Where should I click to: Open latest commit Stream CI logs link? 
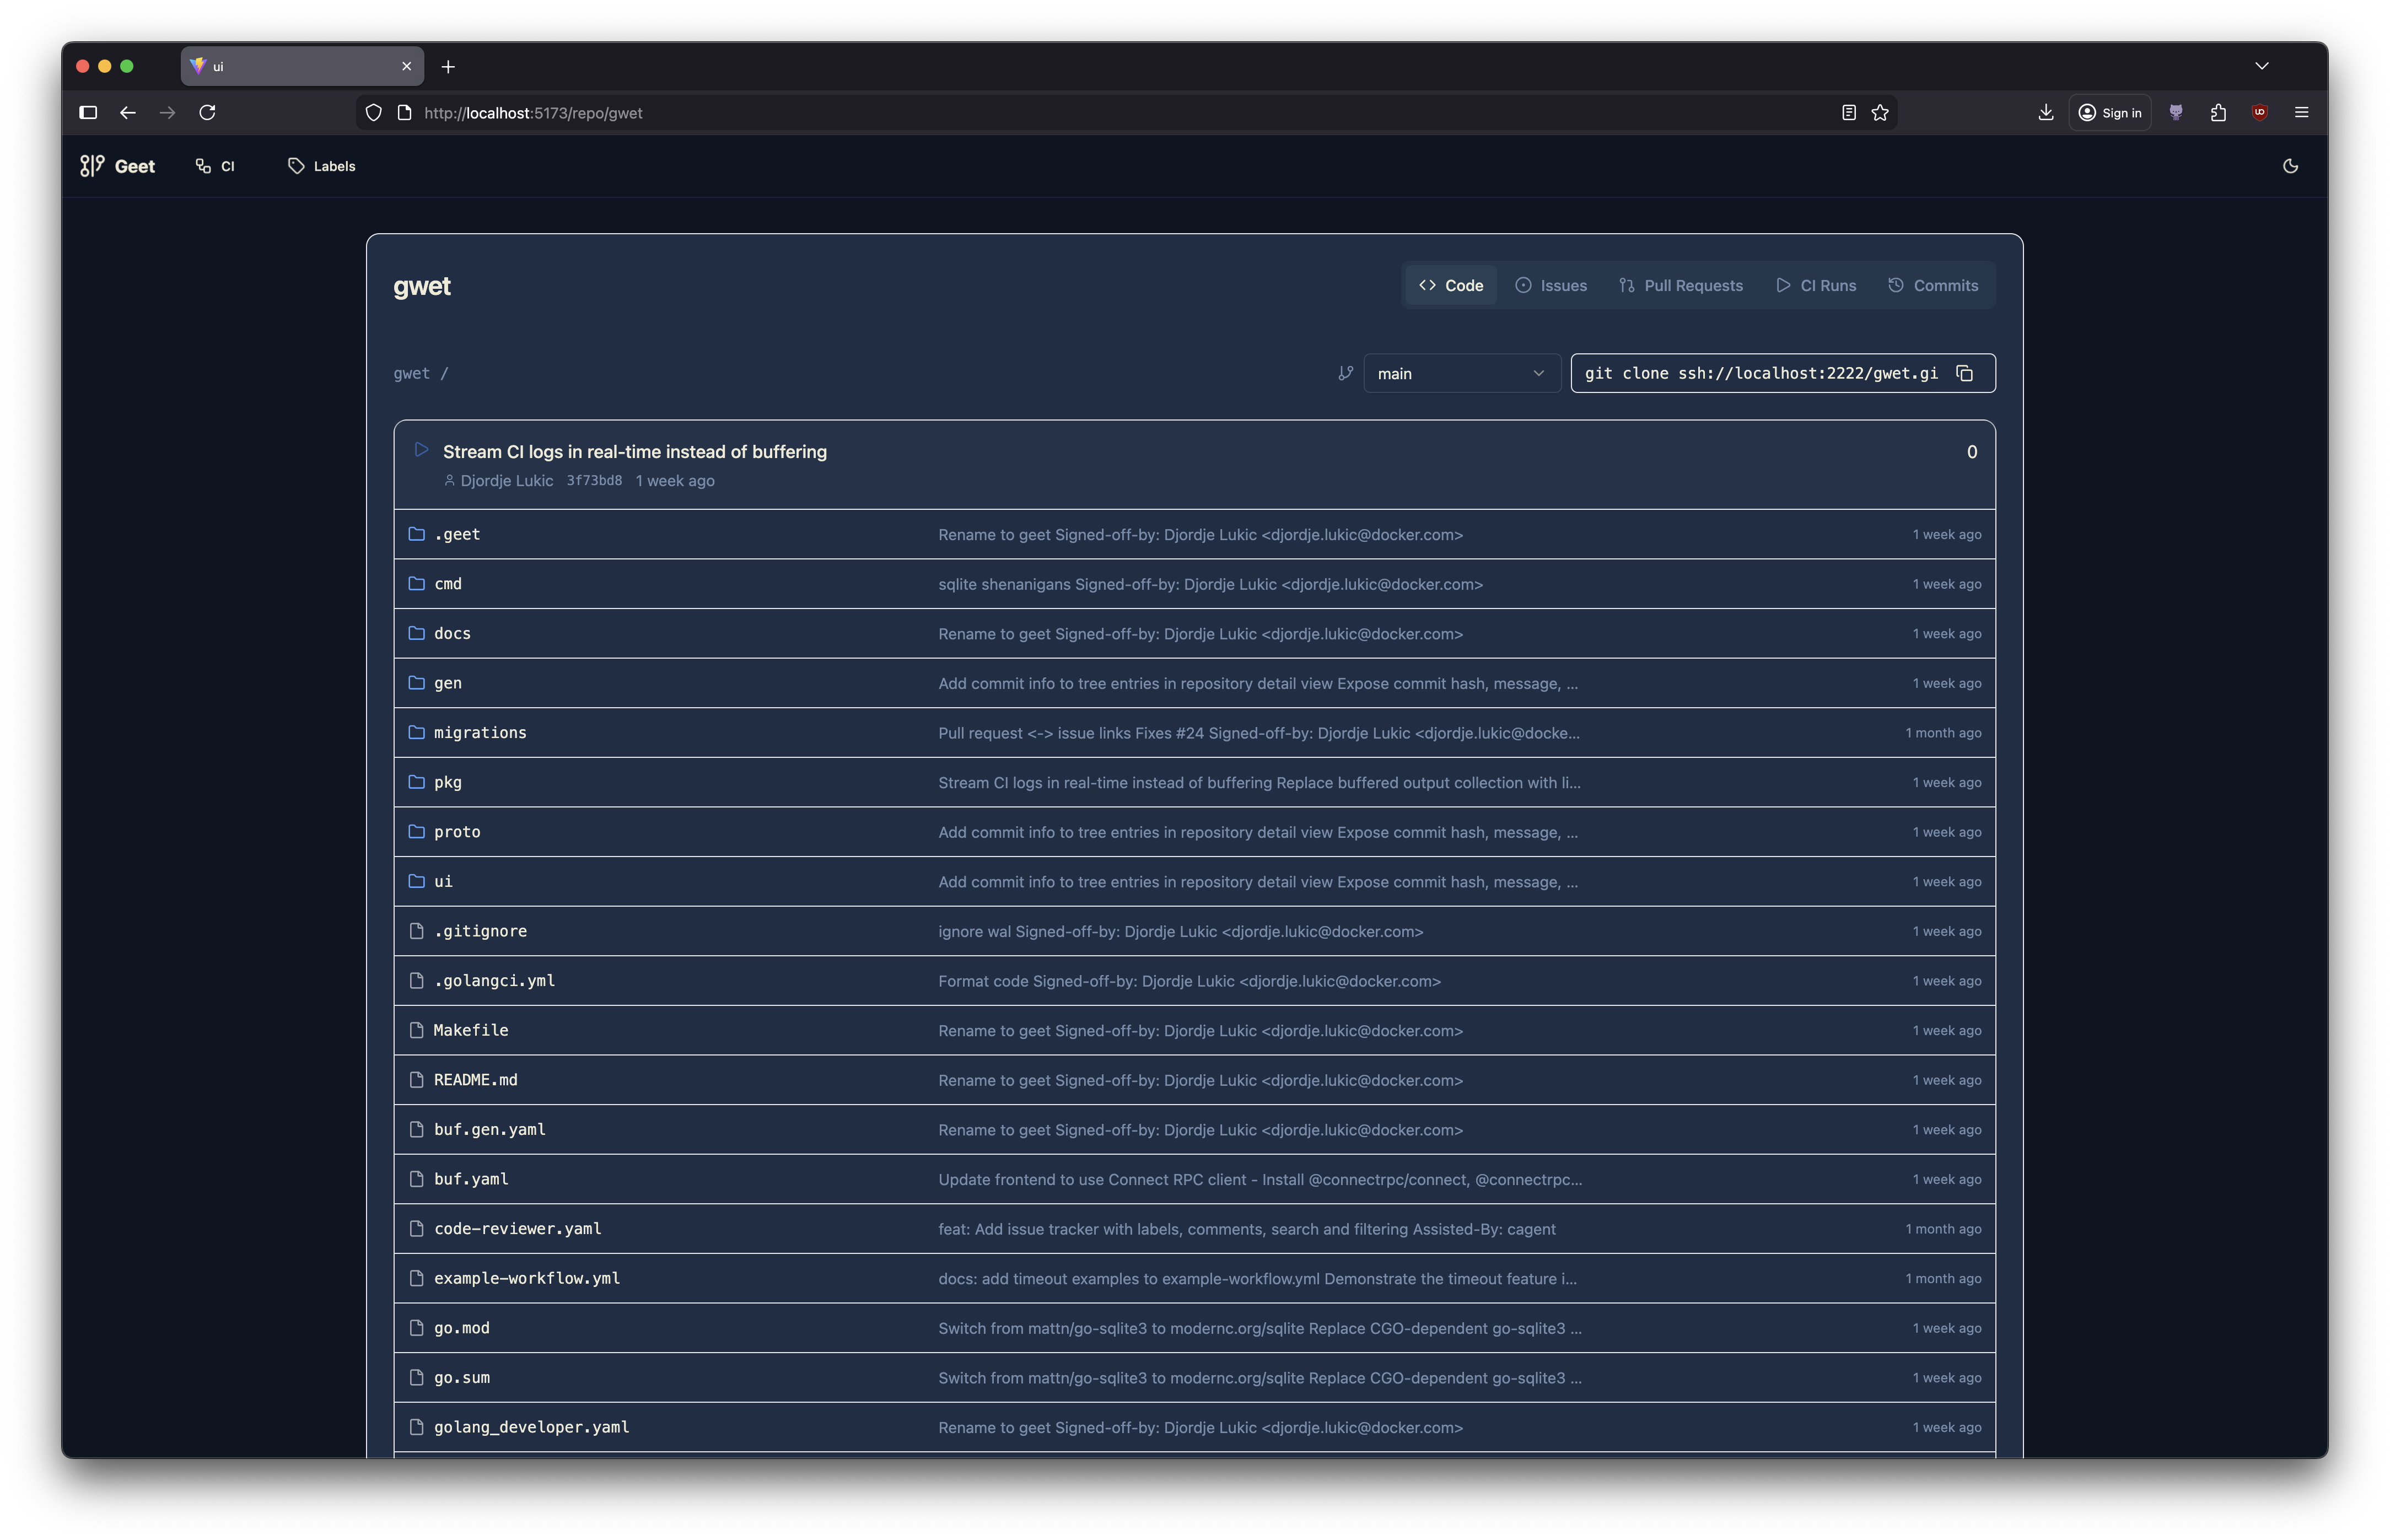(634, 452)
